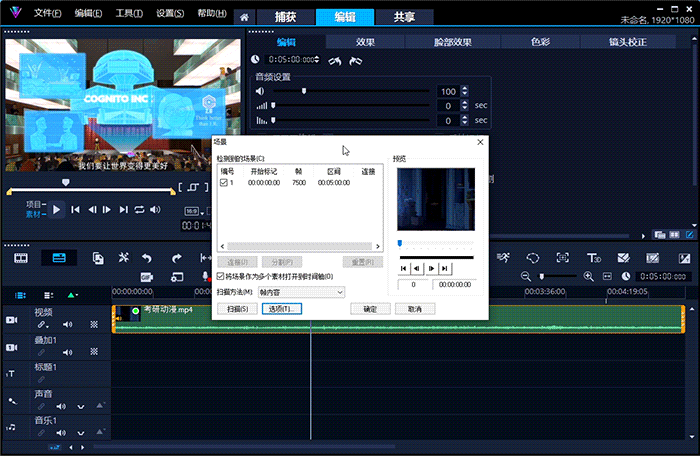Viewport: 700px width, 456px height.
Task: Click the 扫描 scan button
Action: click(236, 309)
